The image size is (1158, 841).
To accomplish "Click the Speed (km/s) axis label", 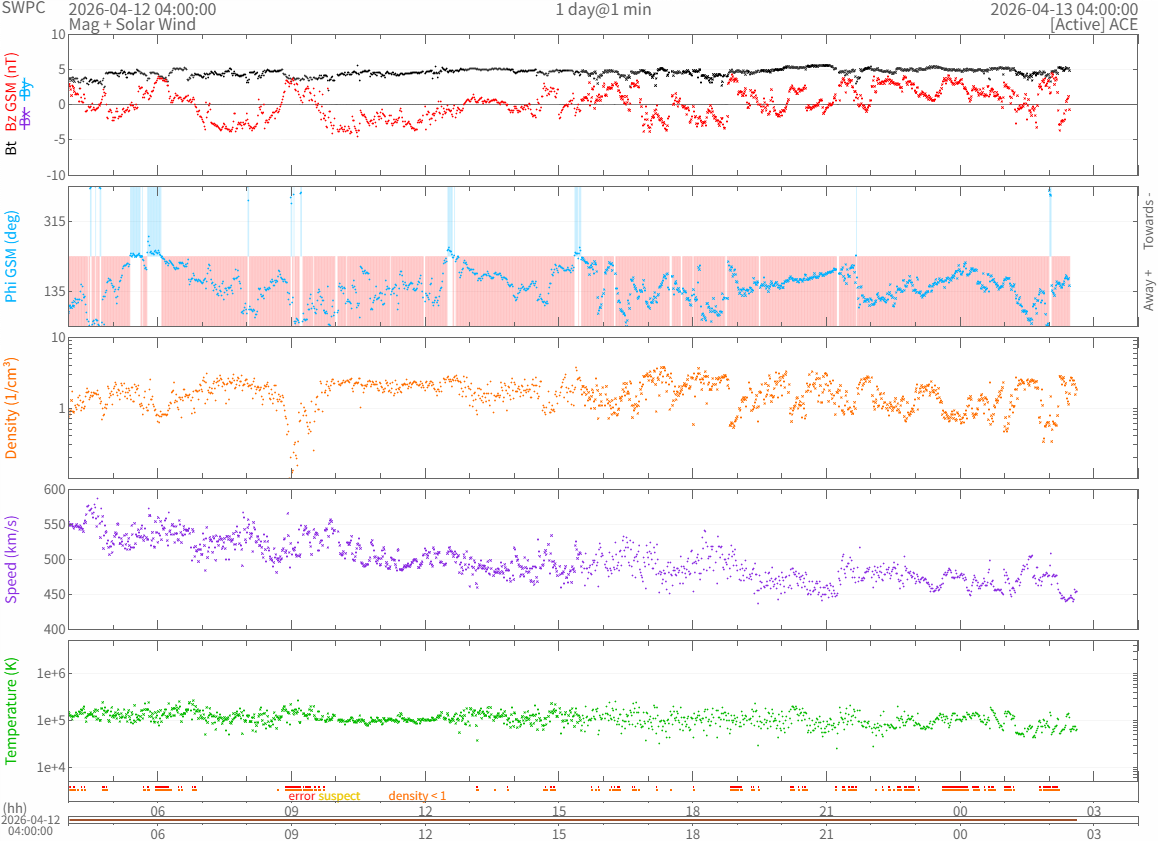I will pos(12,559).
